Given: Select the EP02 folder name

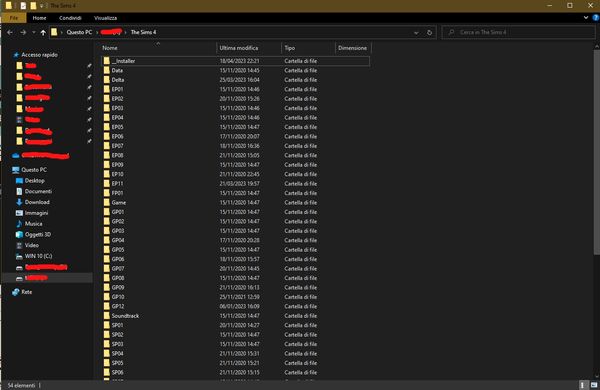Looking at the screenshot, I should (x=117, y=99).
